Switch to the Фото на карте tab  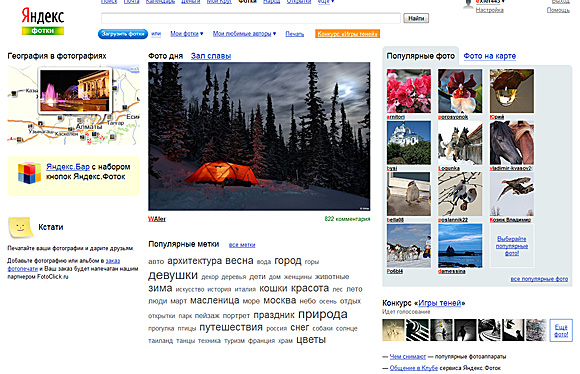coord(489,56)
